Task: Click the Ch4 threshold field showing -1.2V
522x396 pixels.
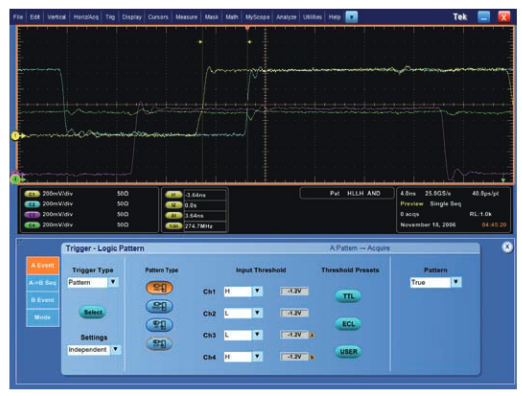Action: coord(294,357)
